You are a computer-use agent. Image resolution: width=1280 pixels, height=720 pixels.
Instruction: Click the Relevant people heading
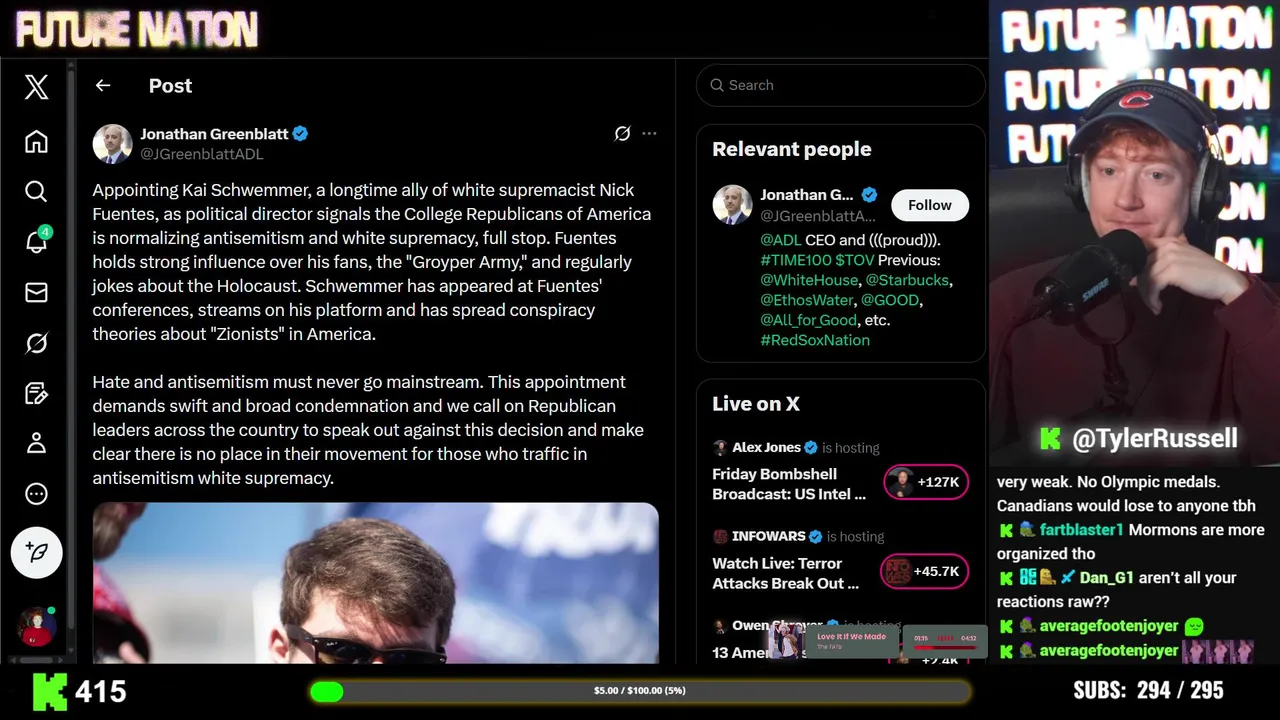click(792, 149)
